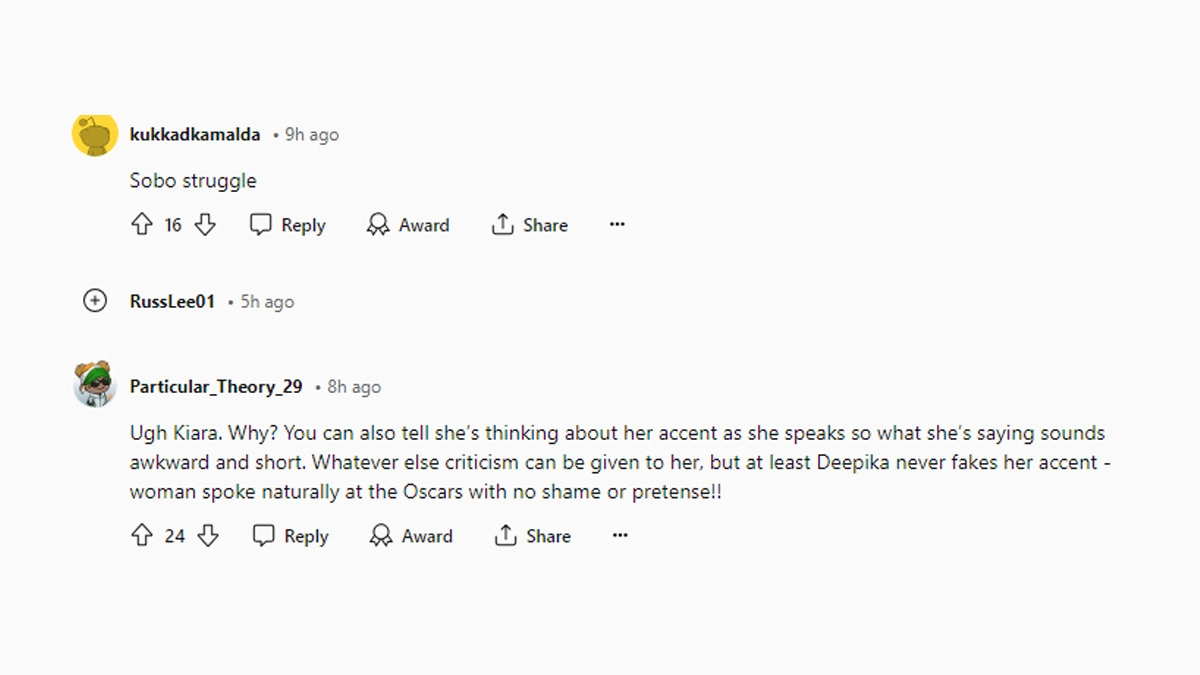The height and width of the screenshot is (675, 1200).
Task: Share Particular_Theory_29's comment
Action: [x=533, y=536]
